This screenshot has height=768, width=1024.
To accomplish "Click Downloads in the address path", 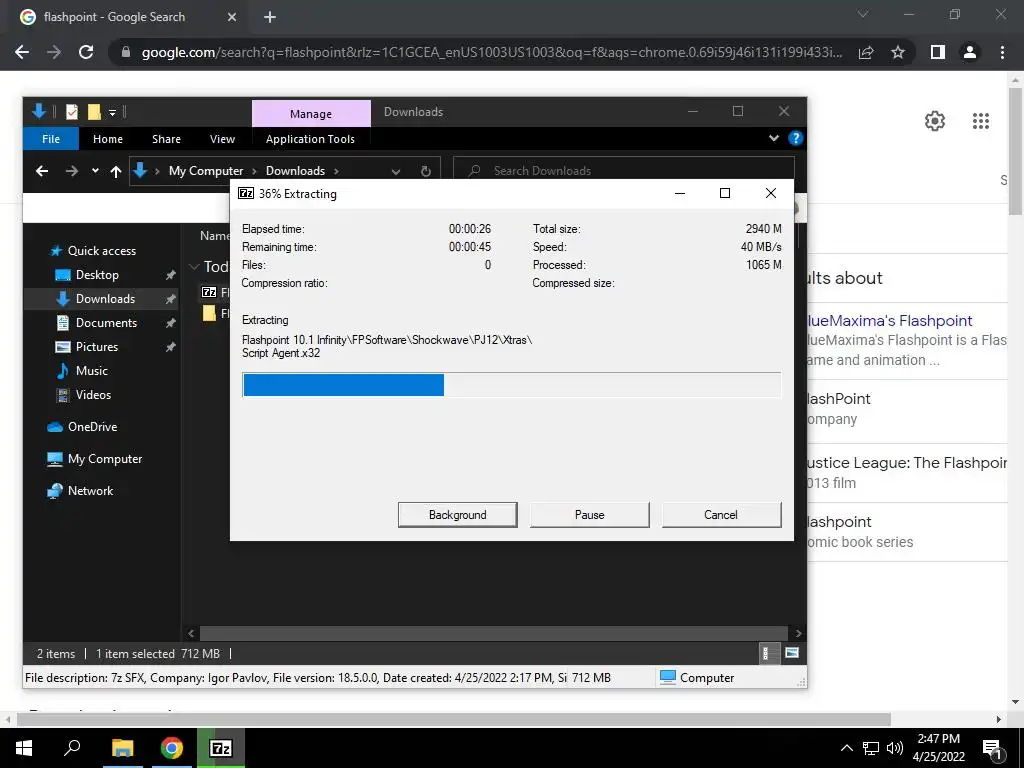I will click(x=295, y=170).
